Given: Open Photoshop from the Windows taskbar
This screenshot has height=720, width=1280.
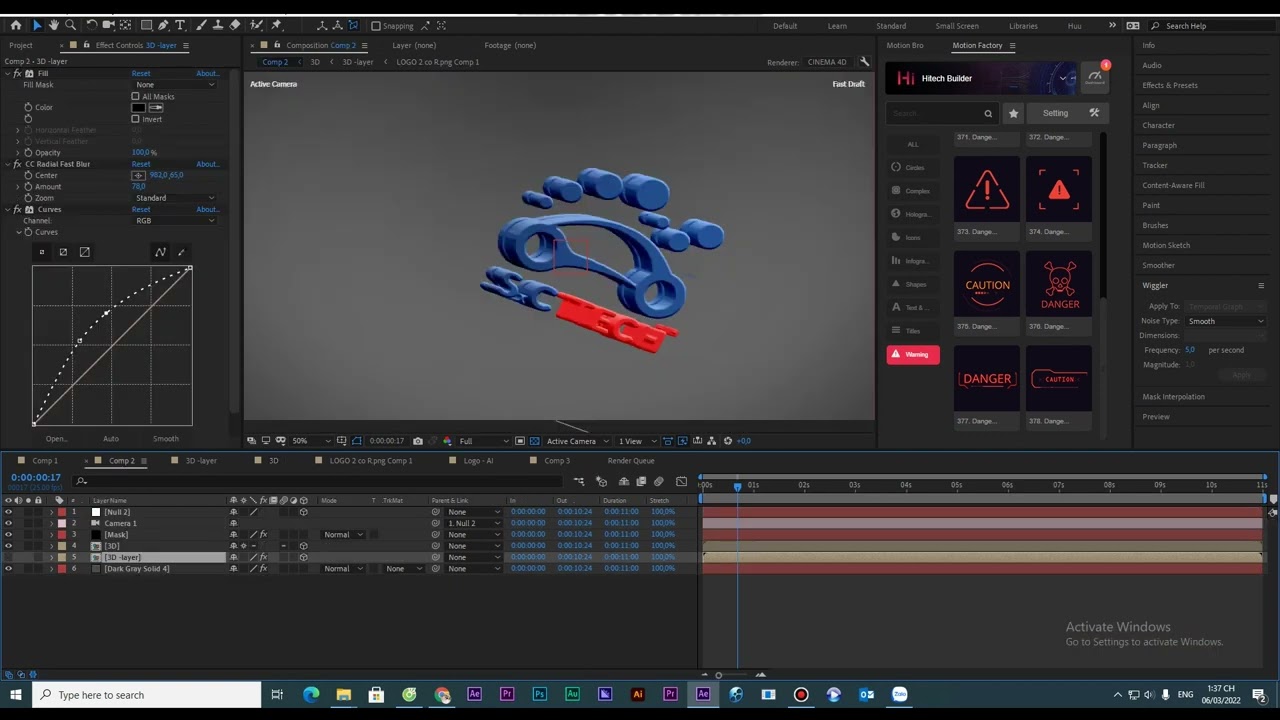Looking at the screenshot, I should pyautogui.click(x=540, y=695).
